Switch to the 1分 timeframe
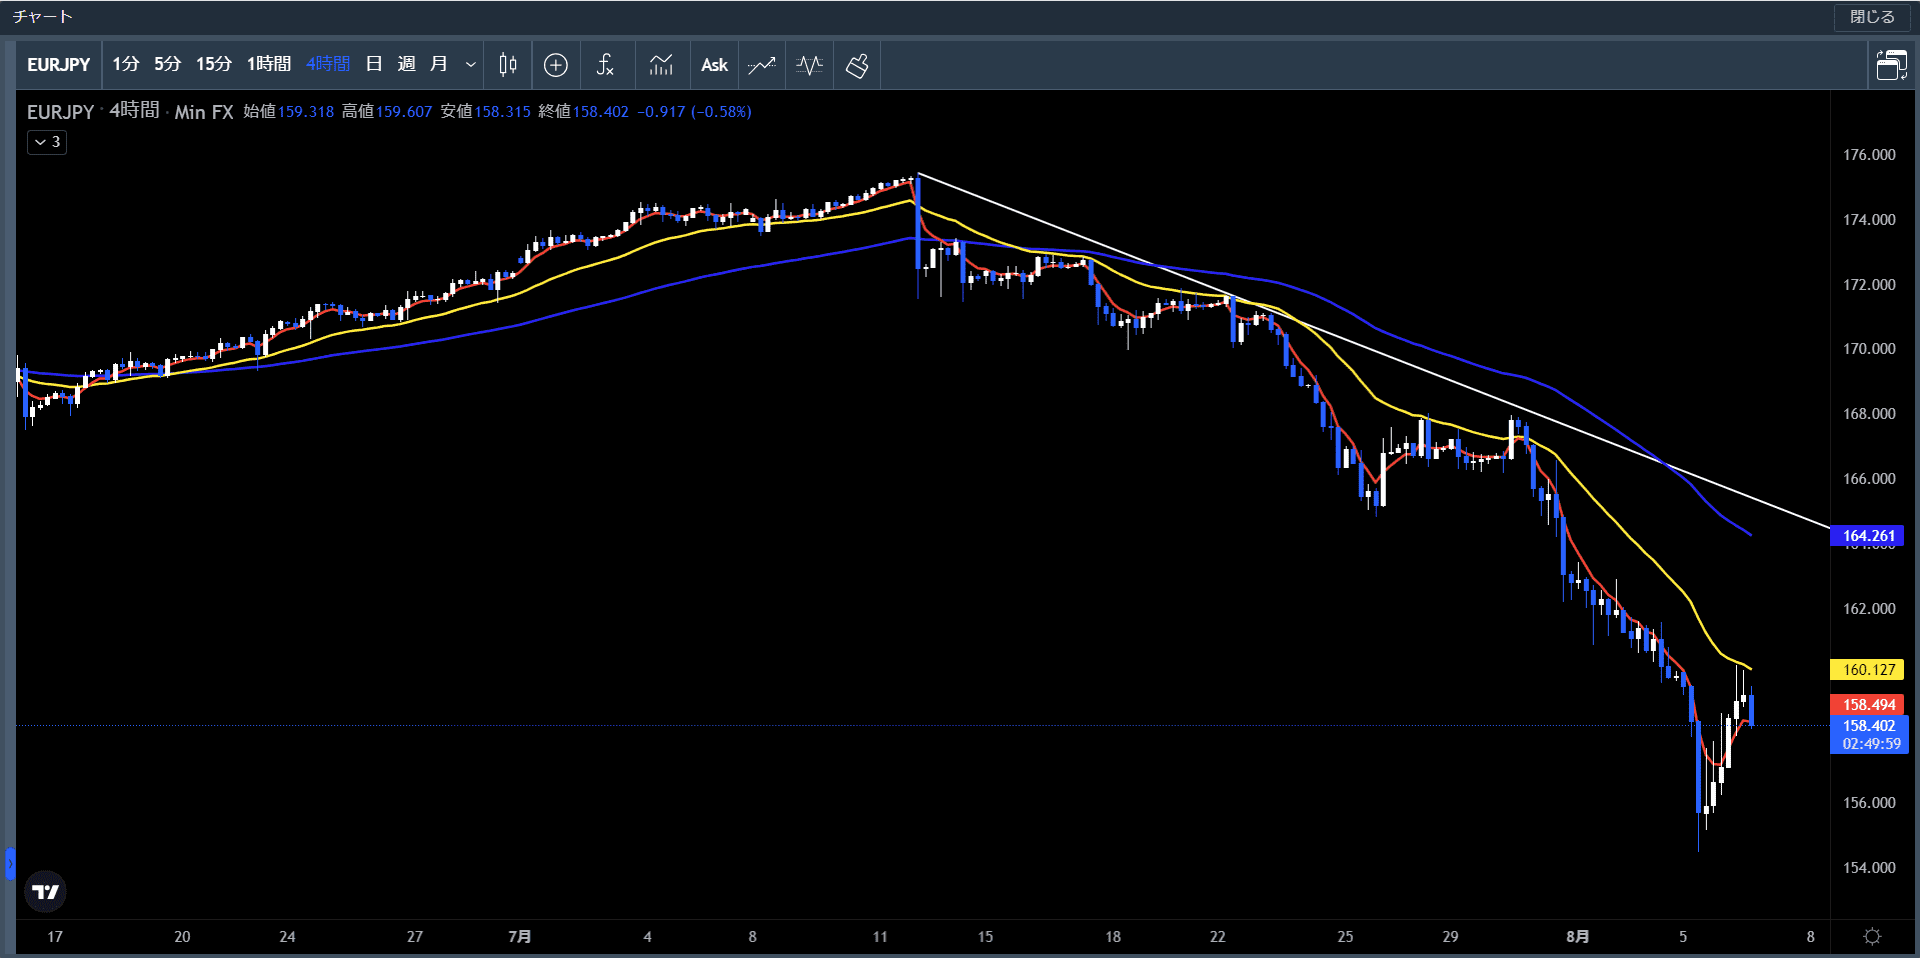 point(126,64)
